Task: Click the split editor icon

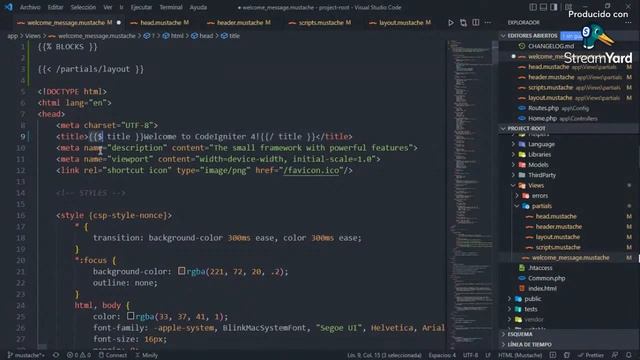Action: tap(476, 22)
